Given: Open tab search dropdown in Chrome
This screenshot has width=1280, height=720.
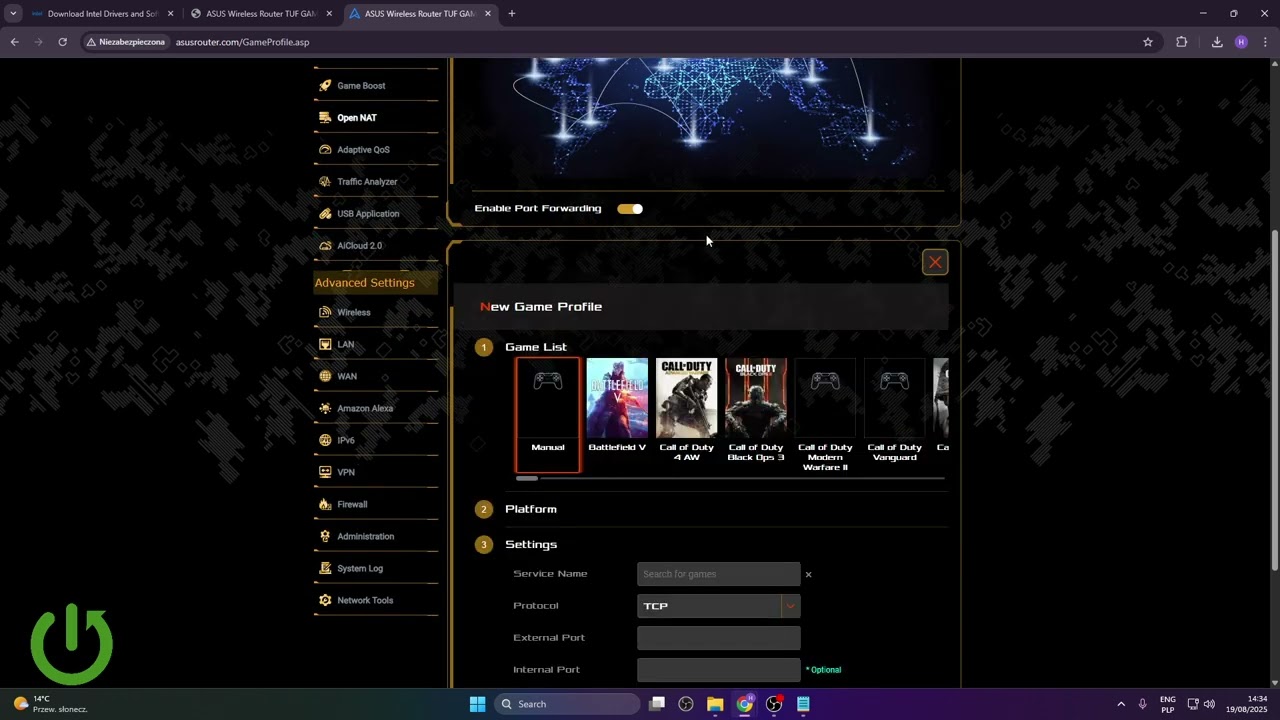Looking at the screenshot, I should pyautogui.click(x=13, y=14).
